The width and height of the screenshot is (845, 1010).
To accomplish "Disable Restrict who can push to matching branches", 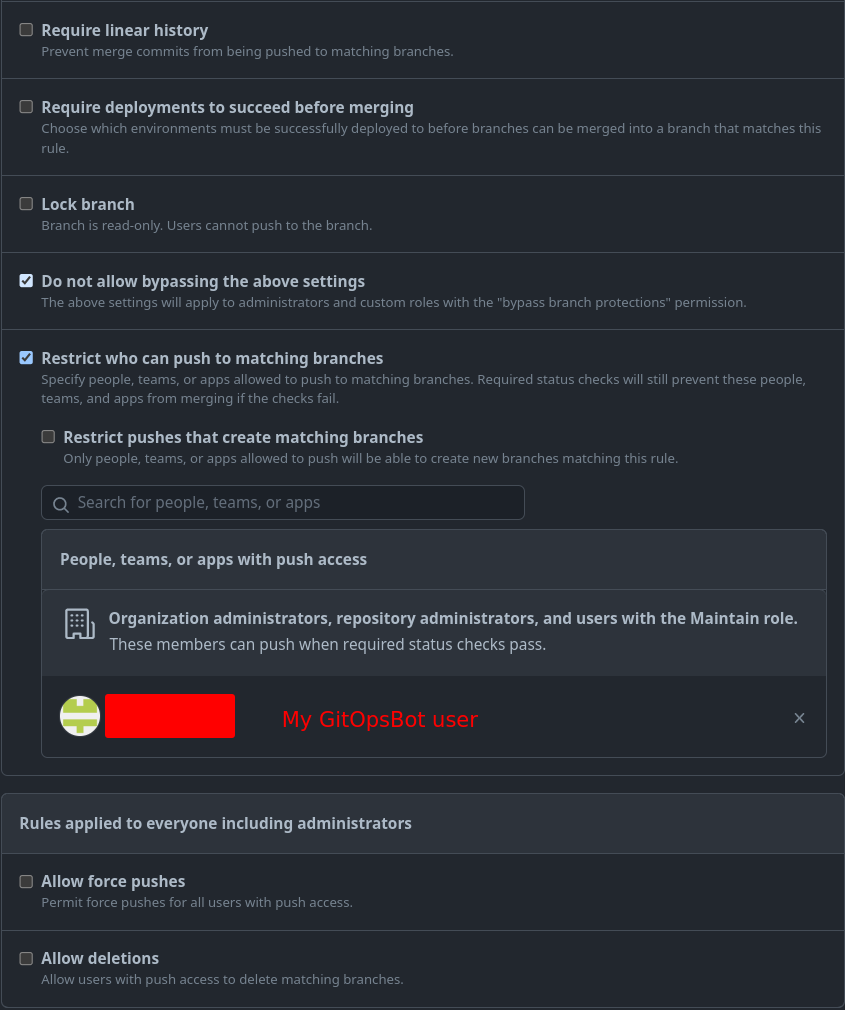I will point(26,357).
